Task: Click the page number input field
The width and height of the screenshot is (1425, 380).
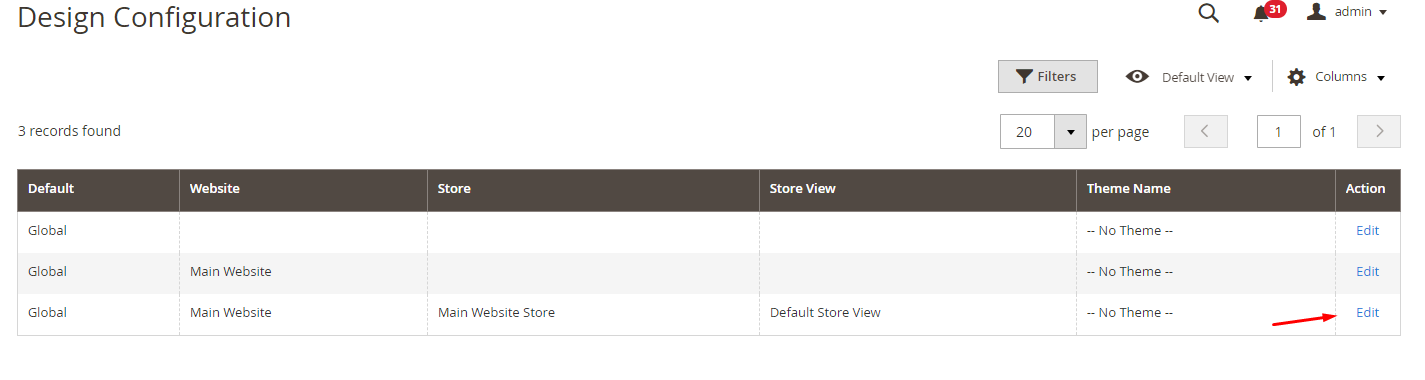Action: (1278, 131)
